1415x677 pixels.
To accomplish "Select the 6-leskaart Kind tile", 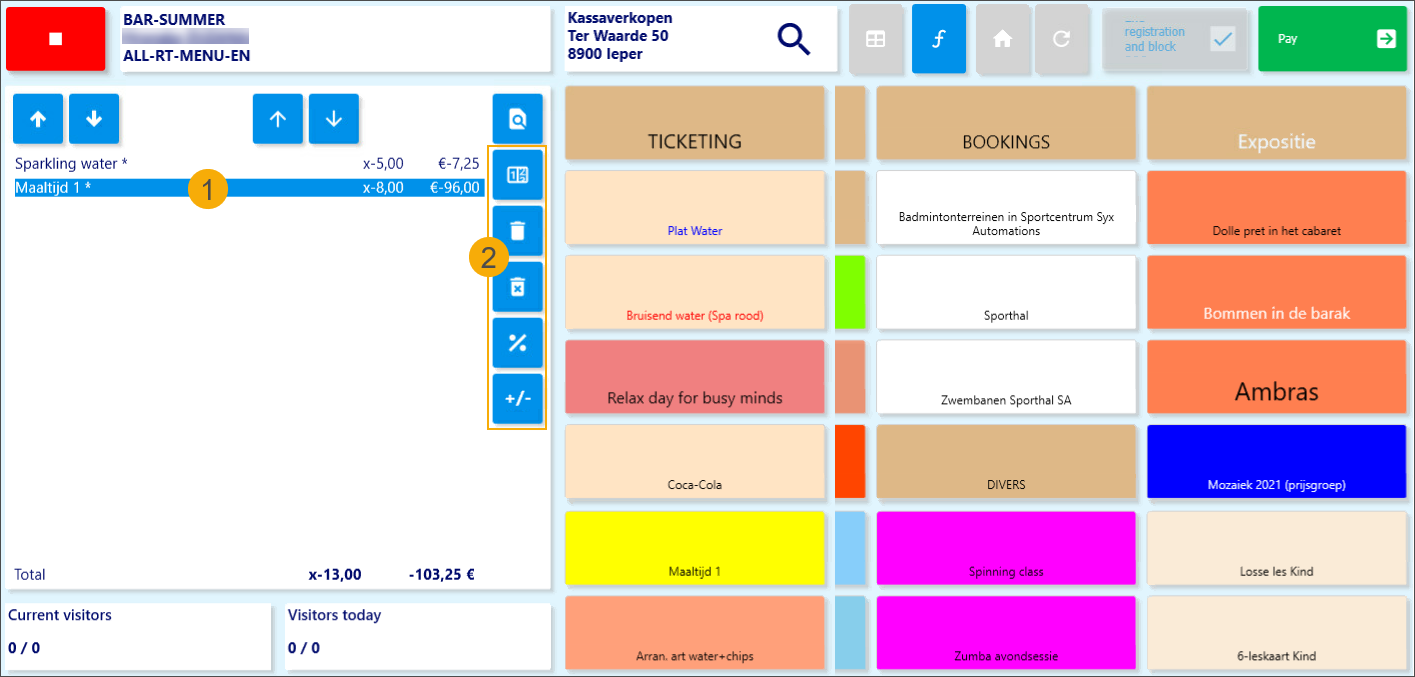I will point(1277,633).
